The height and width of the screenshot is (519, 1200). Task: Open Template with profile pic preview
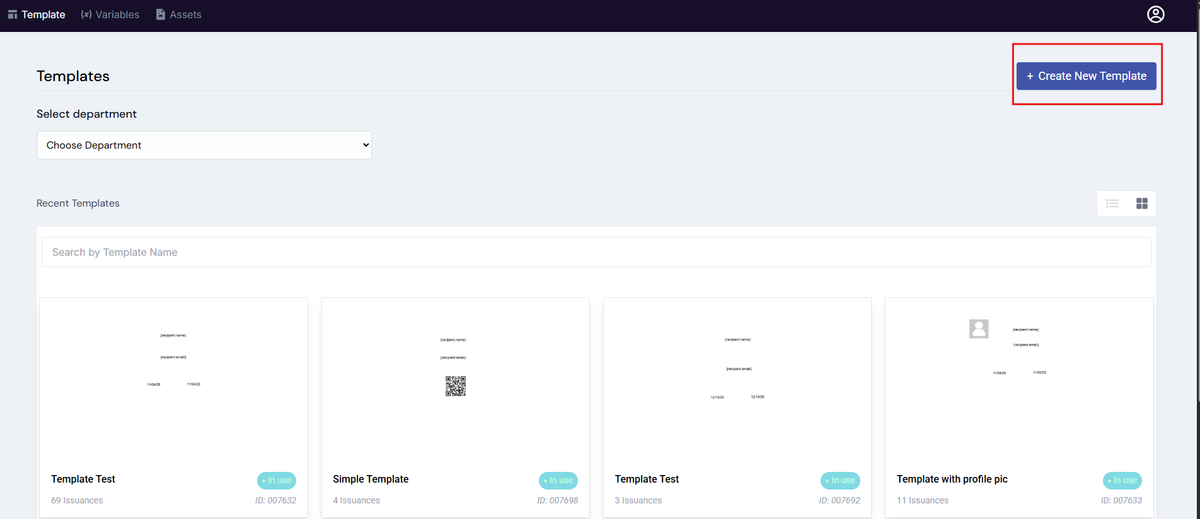click(1019, 380)
